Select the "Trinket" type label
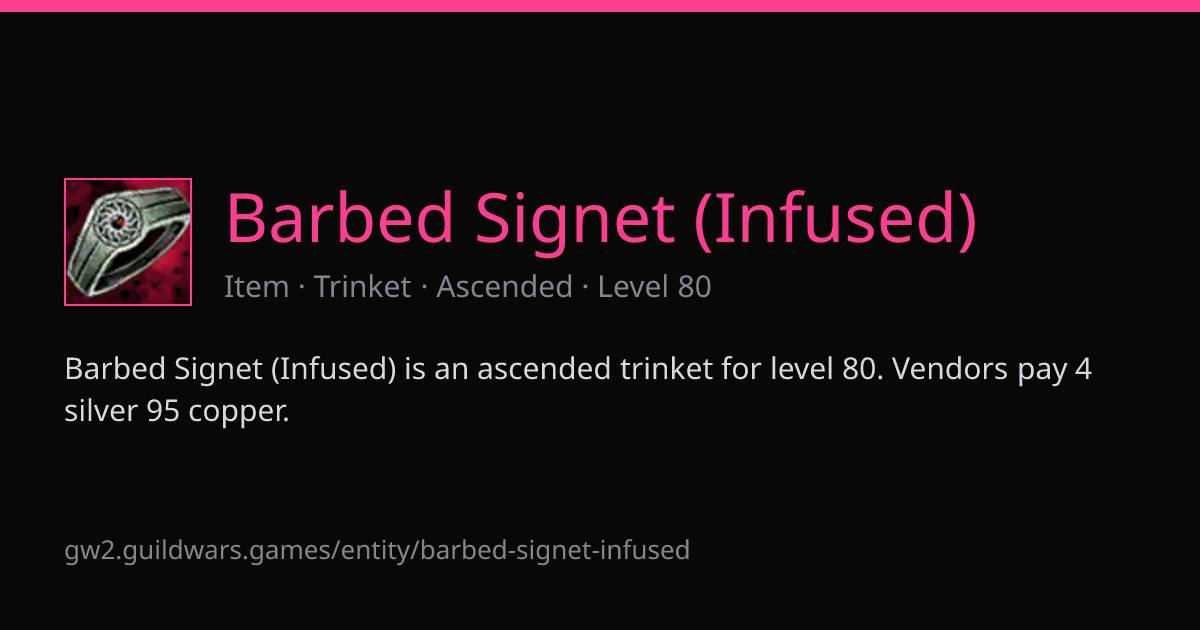This screenshot has height=630, width=1200. coord(362,287)
